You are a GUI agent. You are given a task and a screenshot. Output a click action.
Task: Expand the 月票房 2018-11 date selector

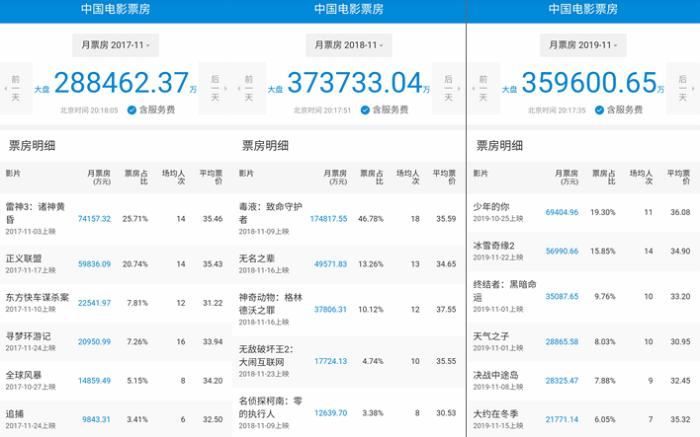point(350,46)
